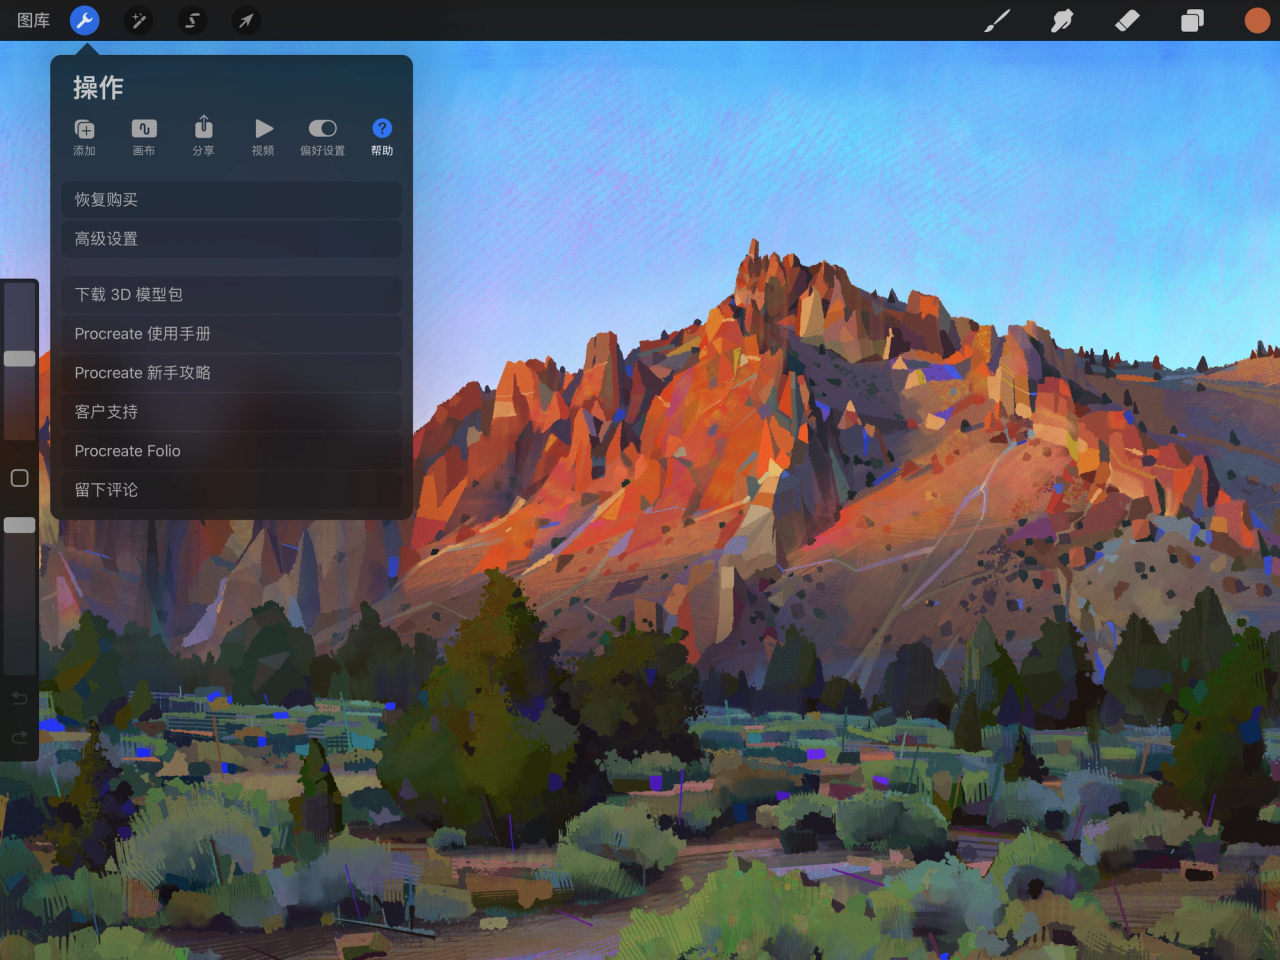Image resolution: width=1280 pixels, height=960 pixels.
Task: Switch to the Preferences (偏好设置) tab
Action: point(322,137)
